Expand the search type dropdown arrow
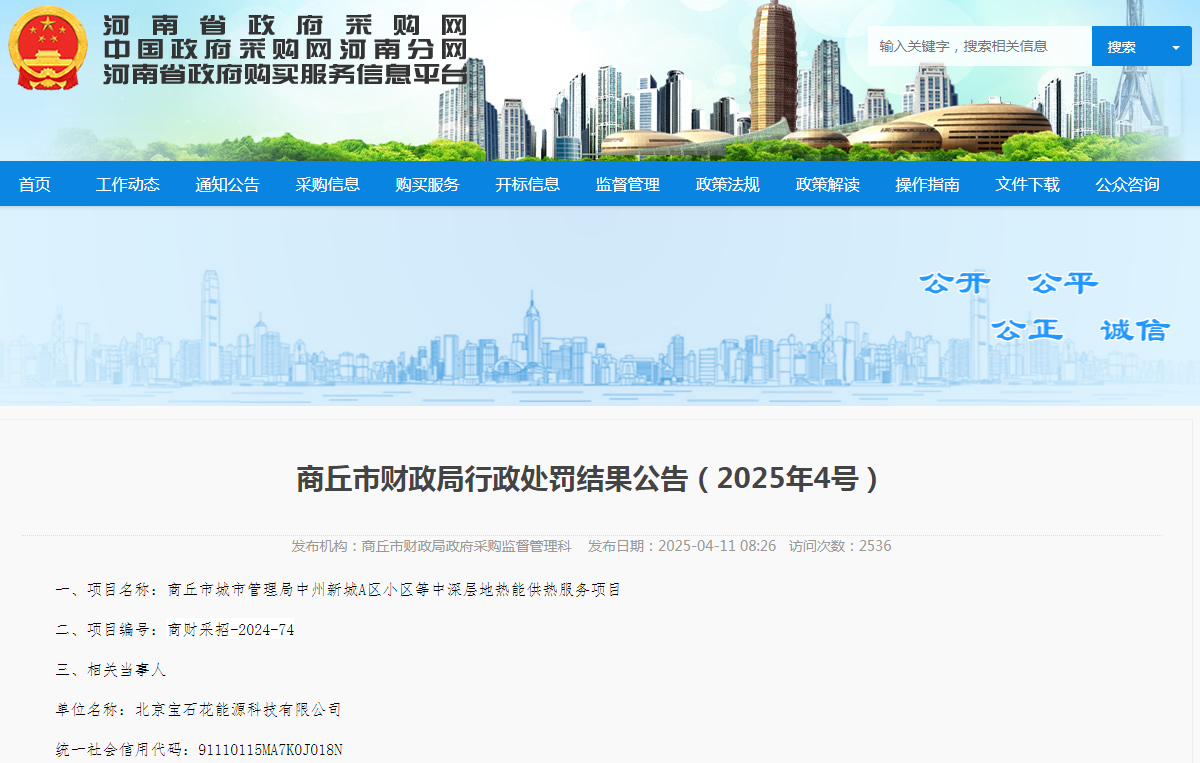 click(x=1175, y=47)
